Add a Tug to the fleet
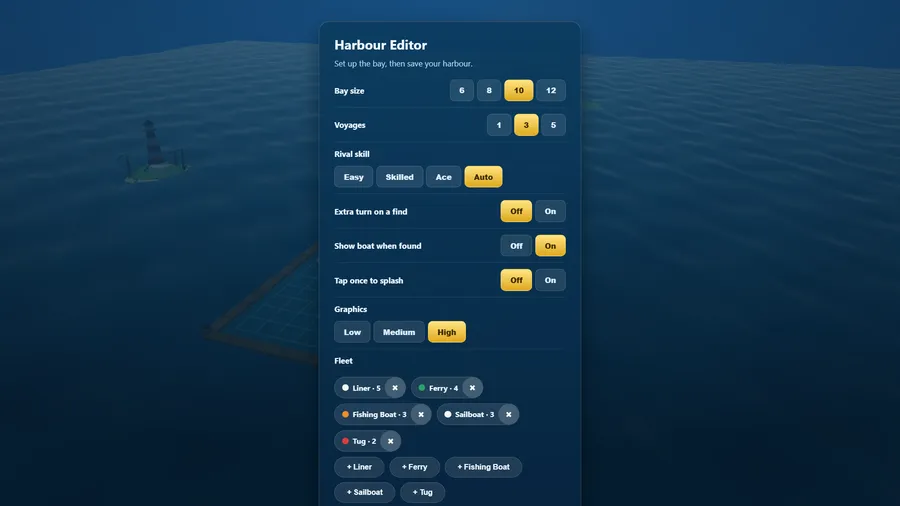The image size is (900, 506). (x=422, y=492)
